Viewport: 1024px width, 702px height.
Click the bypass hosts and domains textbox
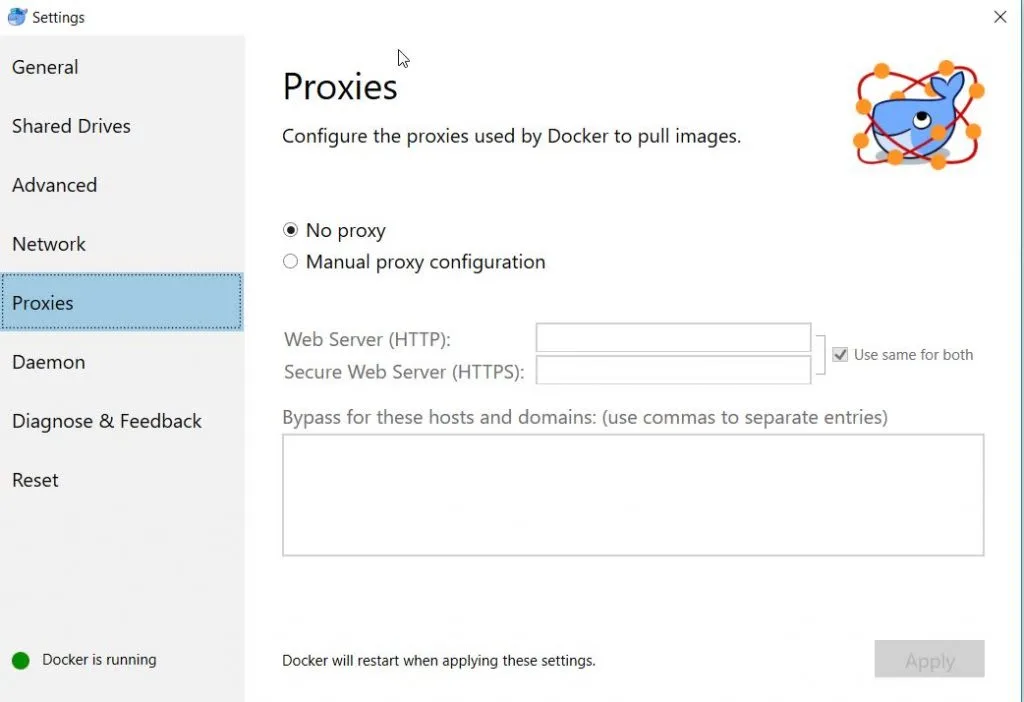pyautogui.click(x=632, y=494)
